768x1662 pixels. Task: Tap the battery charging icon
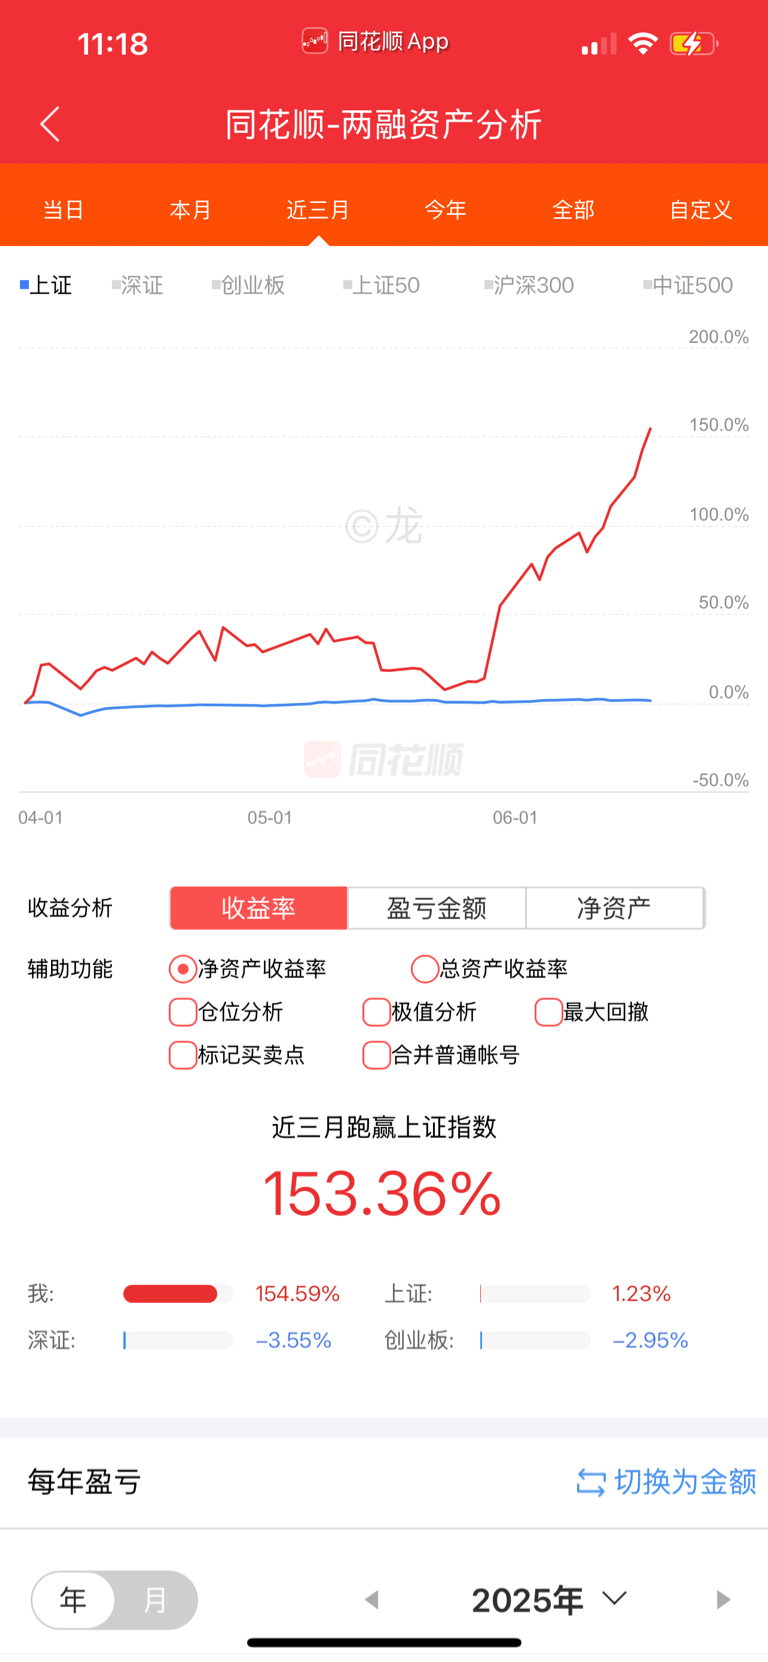[693, 43]
